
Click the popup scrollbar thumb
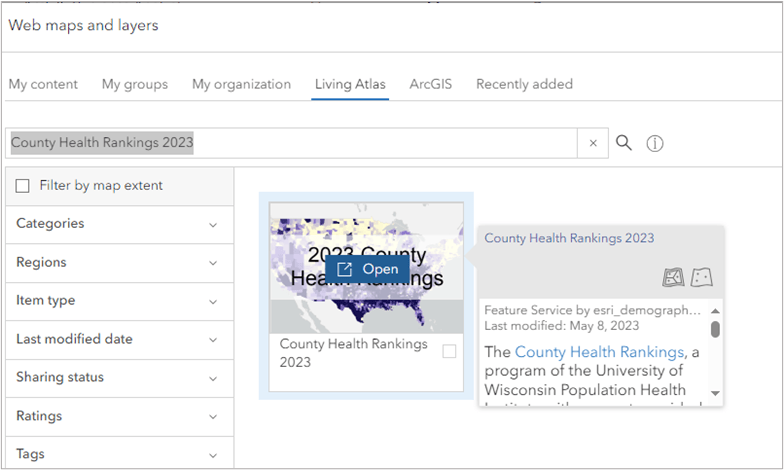tap(716, 330)
